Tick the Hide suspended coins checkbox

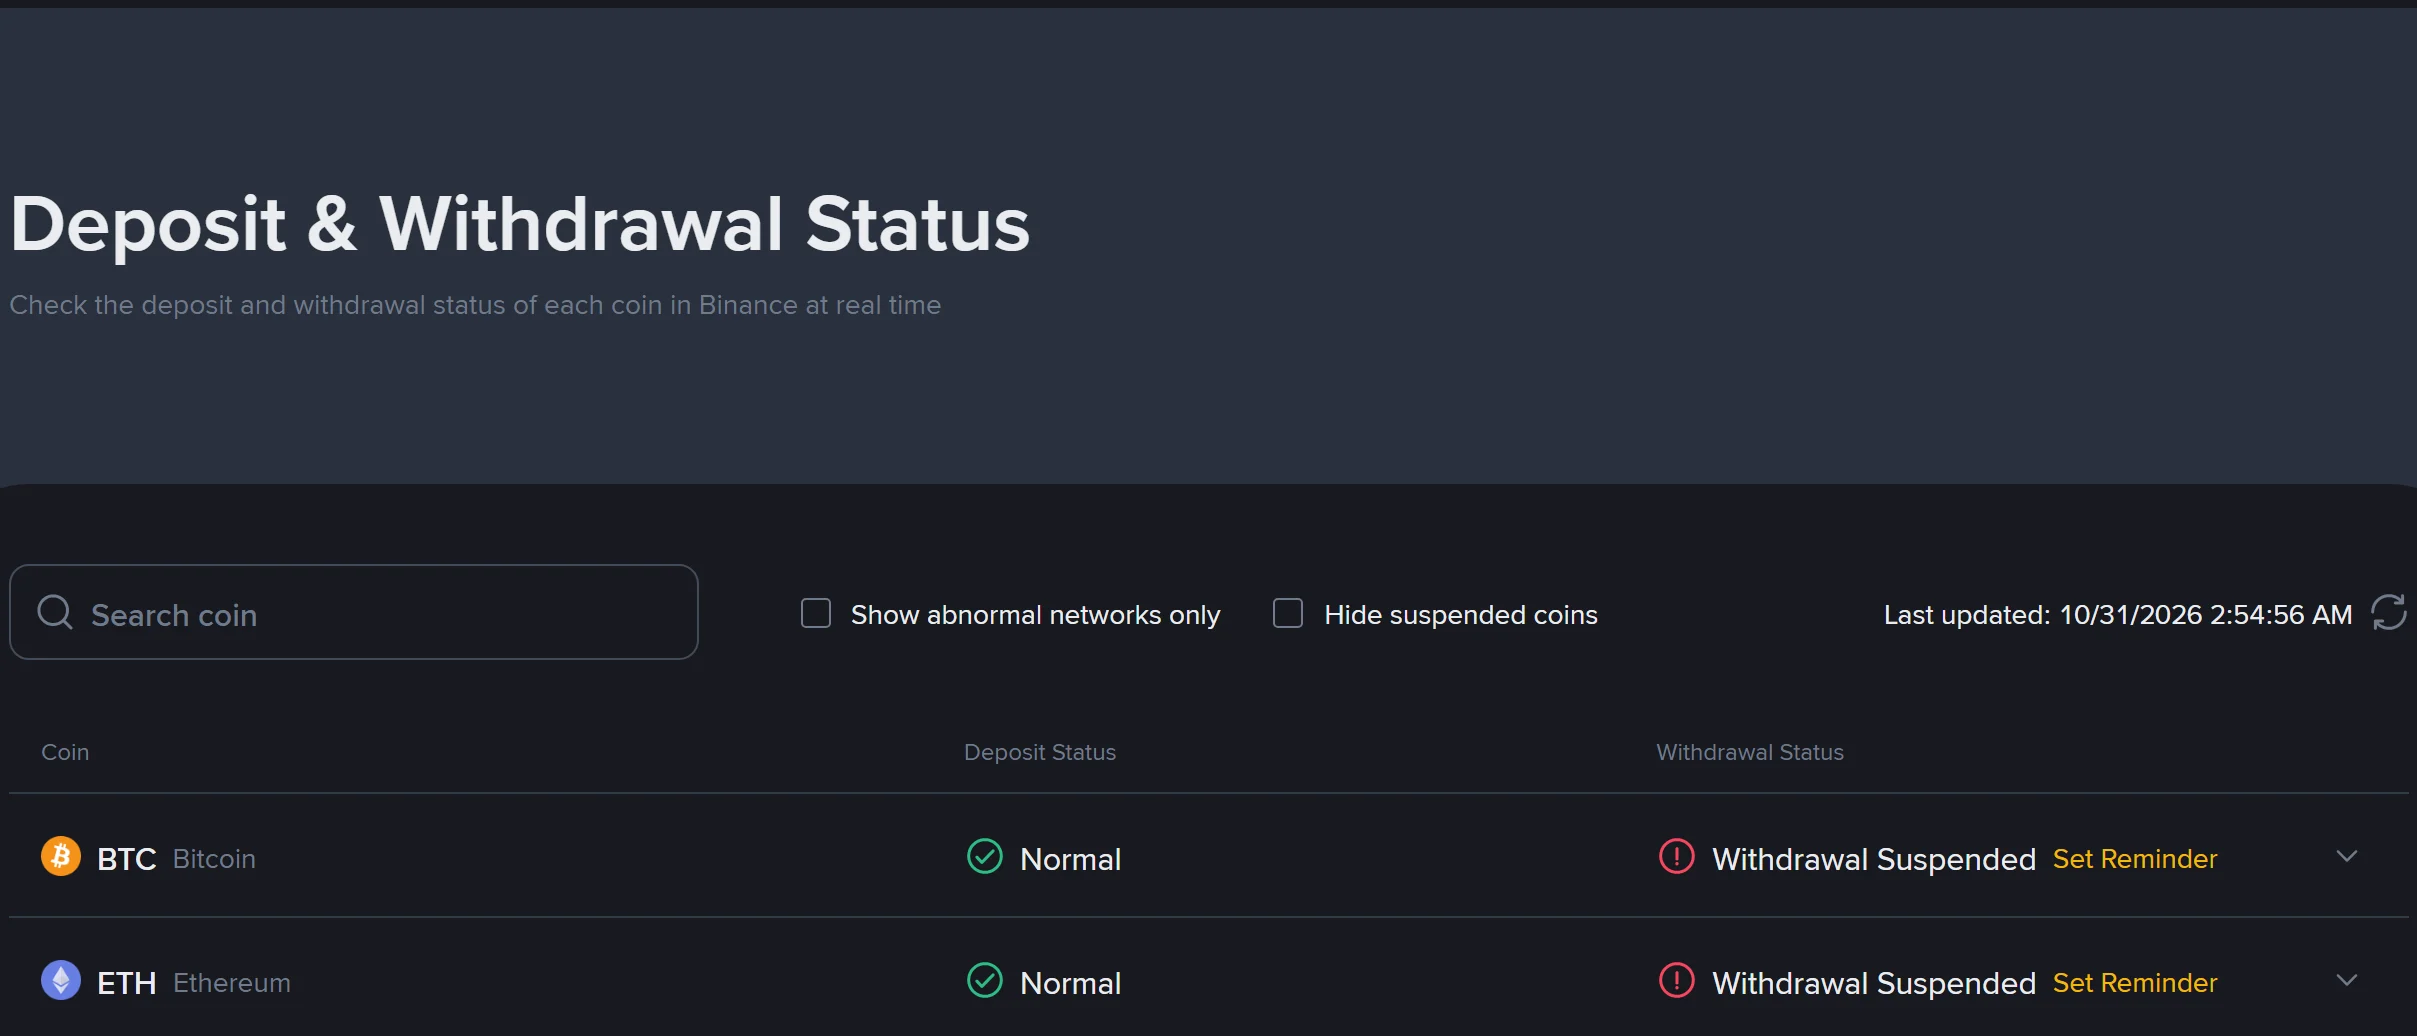1288,613
